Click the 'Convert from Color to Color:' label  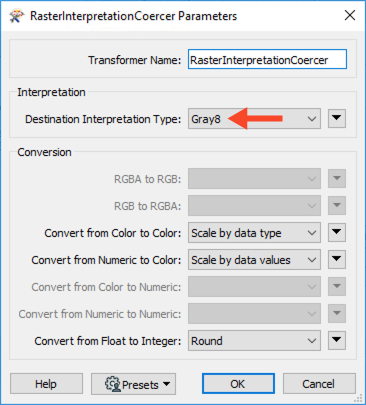[x=113, y=233]
